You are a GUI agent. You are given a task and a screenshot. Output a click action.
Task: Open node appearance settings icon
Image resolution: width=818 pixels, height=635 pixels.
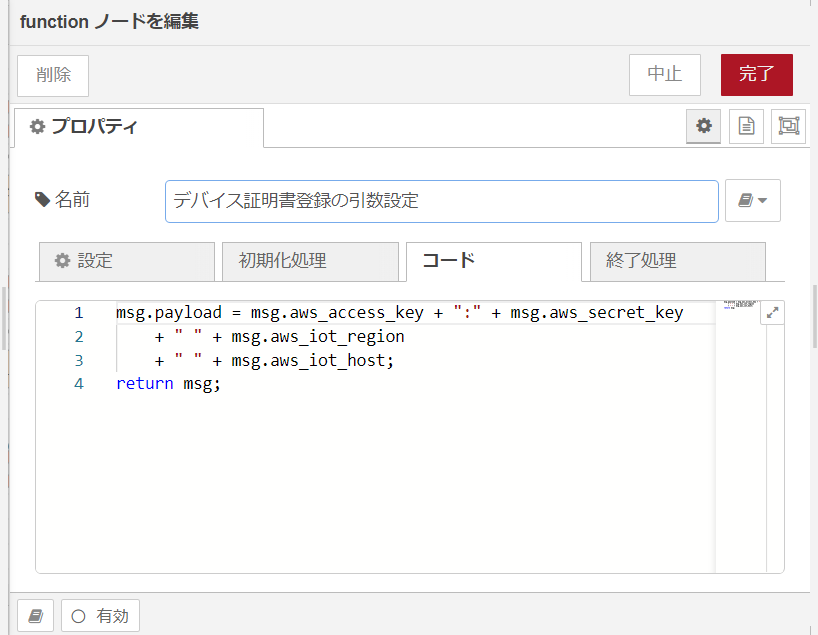tap(789, 126)
